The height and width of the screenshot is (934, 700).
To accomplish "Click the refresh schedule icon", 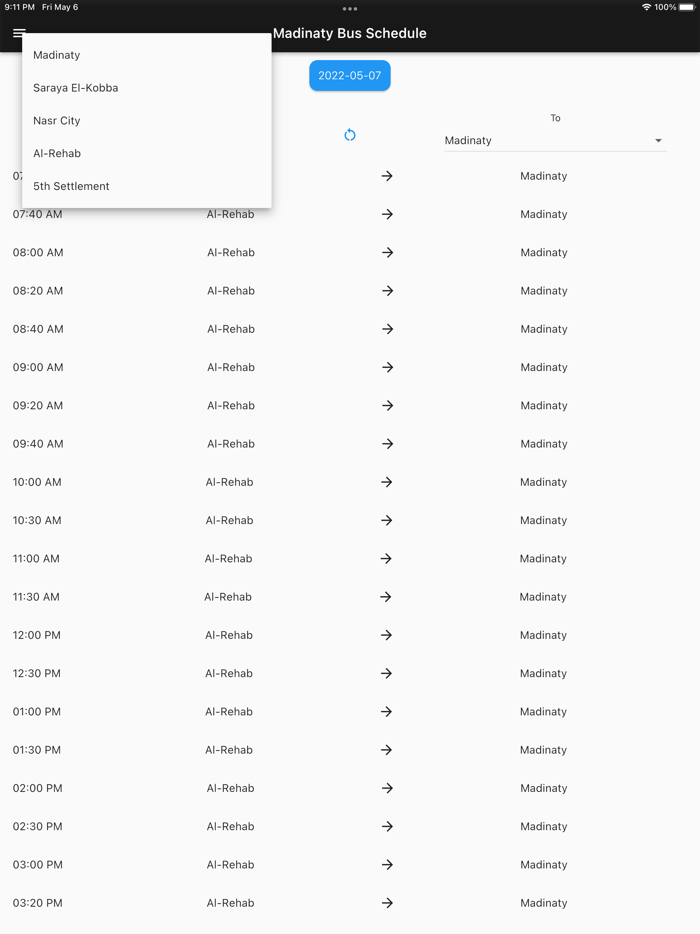I will pos(350,134).
